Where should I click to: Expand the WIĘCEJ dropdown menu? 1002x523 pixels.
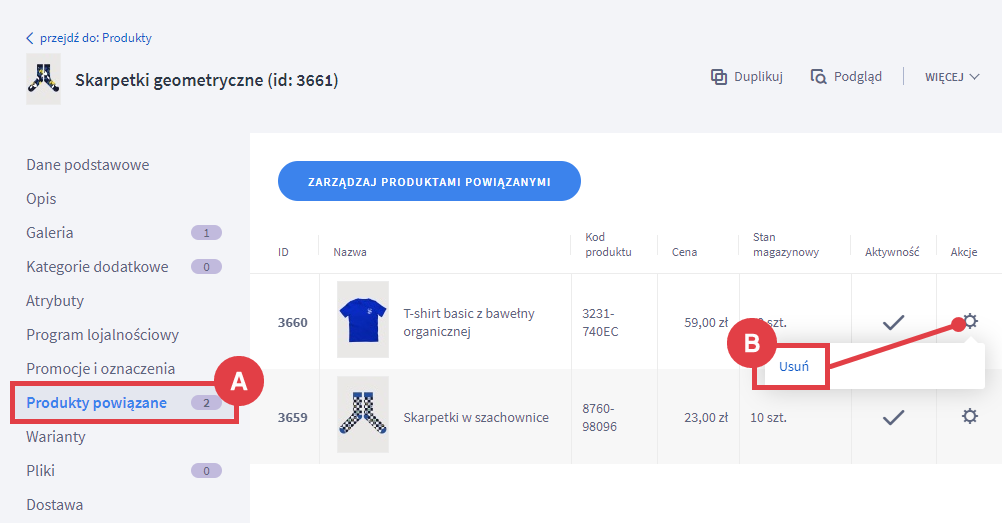pos(951,77)
